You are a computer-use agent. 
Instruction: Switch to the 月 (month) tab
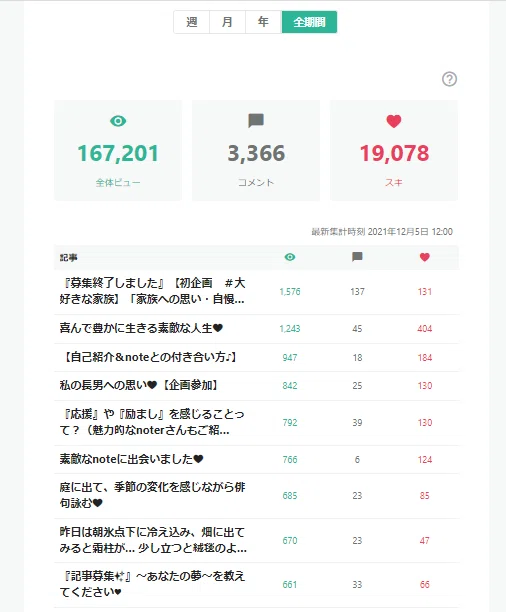[227, 22]
